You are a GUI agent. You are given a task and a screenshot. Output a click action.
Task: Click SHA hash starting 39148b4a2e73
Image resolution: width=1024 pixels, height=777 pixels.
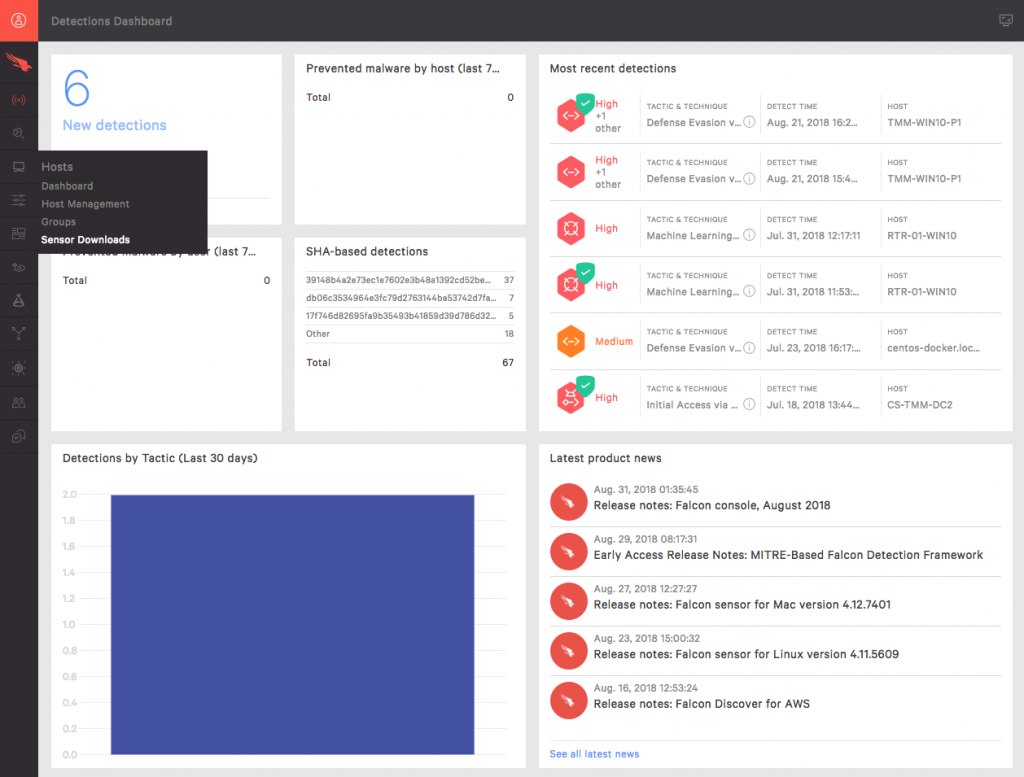pyautogui.click(x=398, y=280)
